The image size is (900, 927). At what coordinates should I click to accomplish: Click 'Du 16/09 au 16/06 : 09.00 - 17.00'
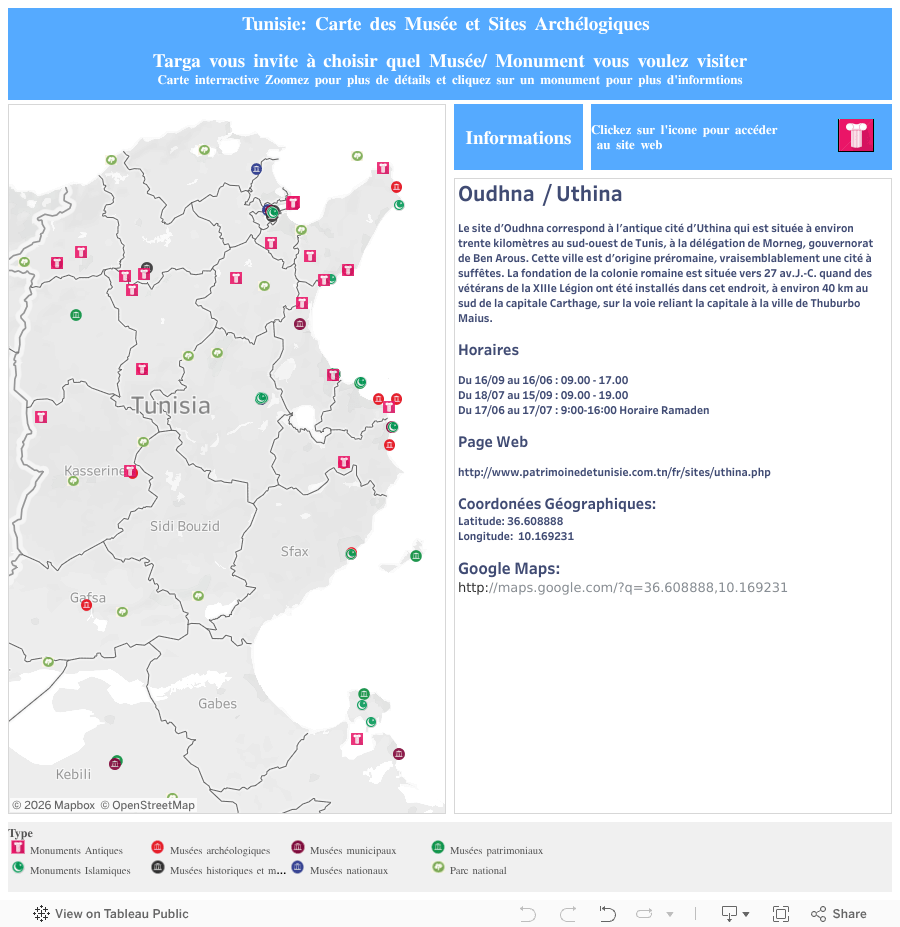coord(543,380)
